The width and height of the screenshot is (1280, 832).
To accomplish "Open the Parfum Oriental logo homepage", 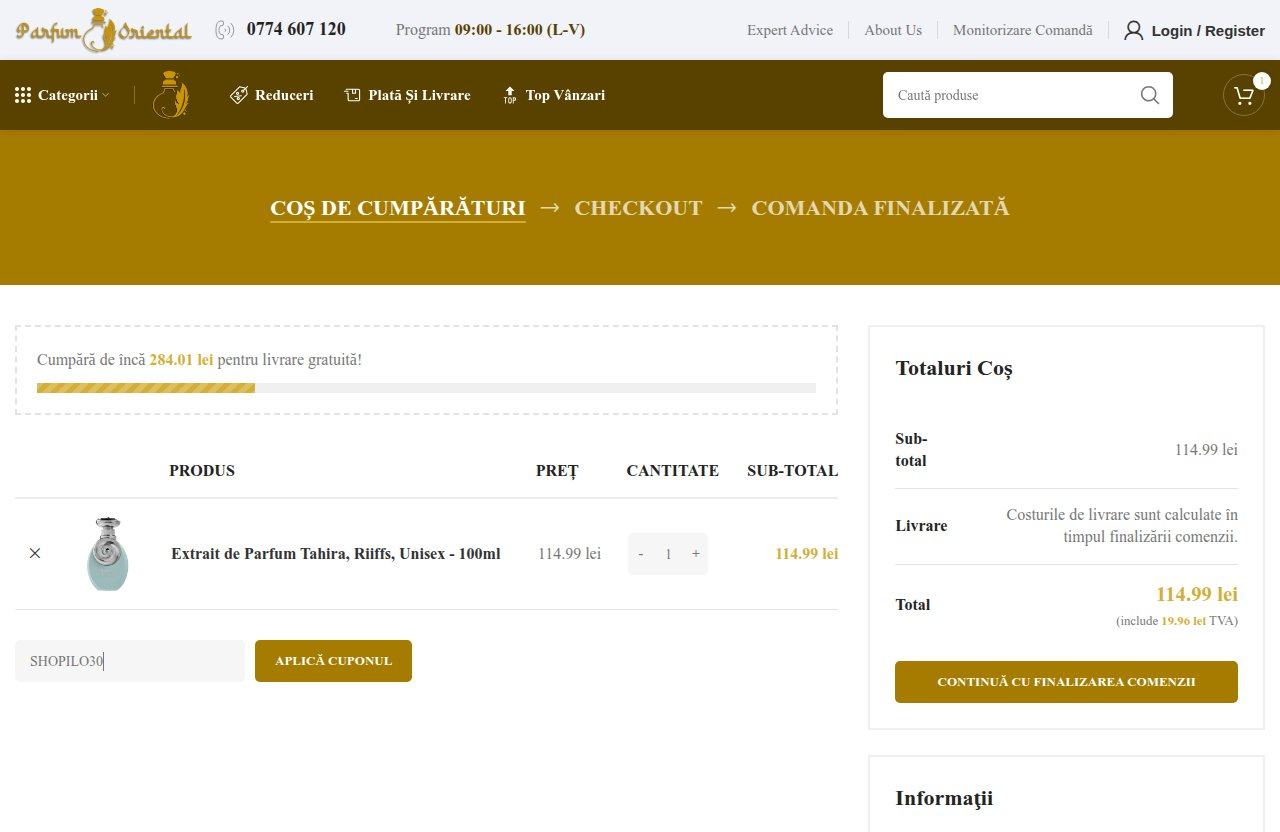I will pyautogui.click(x=103, y=30).
